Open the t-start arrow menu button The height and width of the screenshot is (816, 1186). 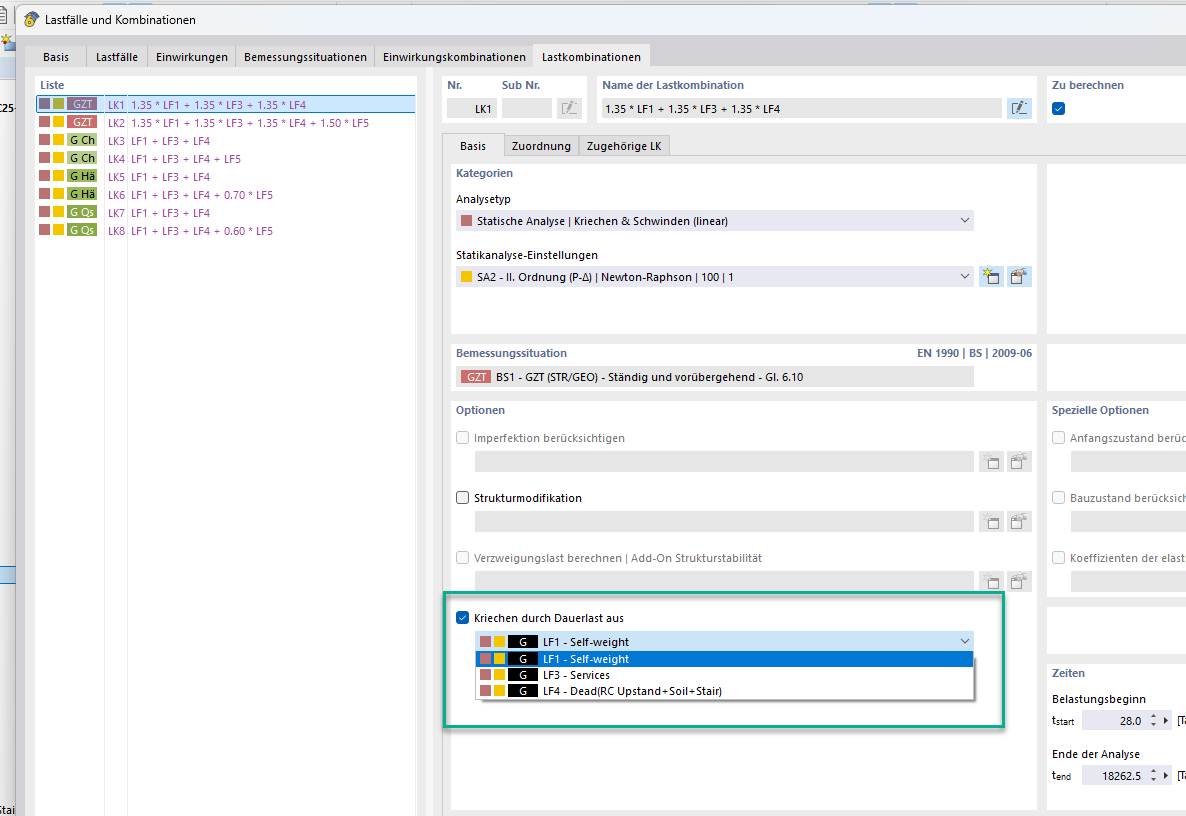click(1166, 721)
